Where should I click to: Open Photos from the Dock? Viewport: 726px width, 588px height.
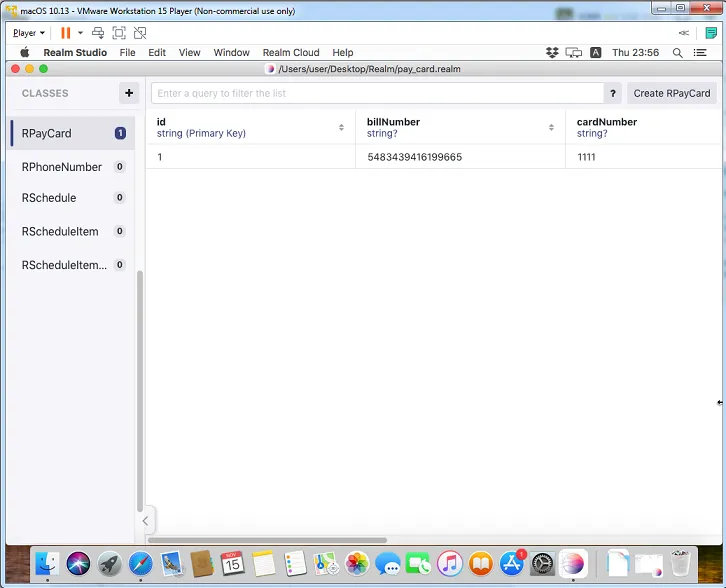click(357, 563)
